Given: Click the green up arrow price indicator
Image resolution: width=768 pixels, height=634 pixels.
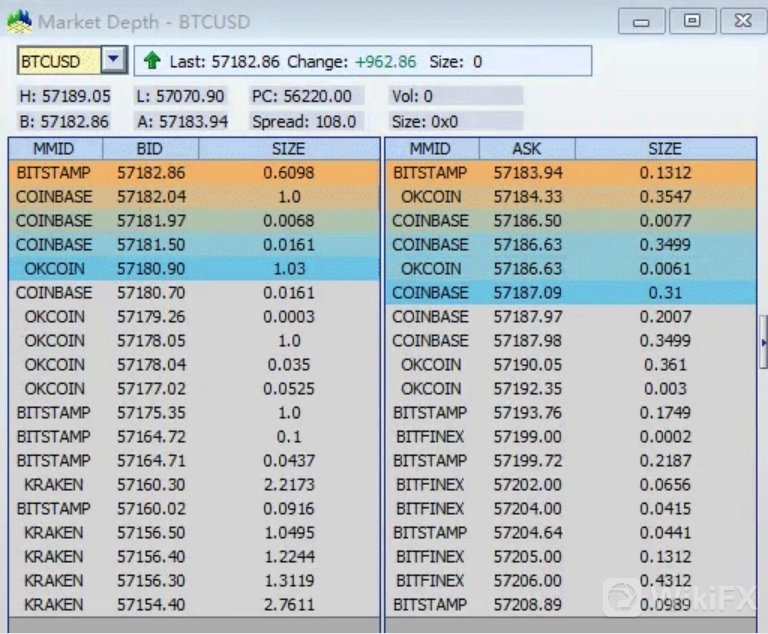Looking at the screenshot, I should 152,61.
